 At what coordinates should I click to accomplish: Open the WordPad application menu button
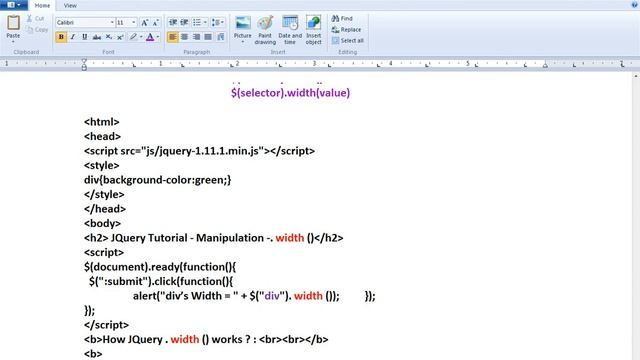coord(13,5)
